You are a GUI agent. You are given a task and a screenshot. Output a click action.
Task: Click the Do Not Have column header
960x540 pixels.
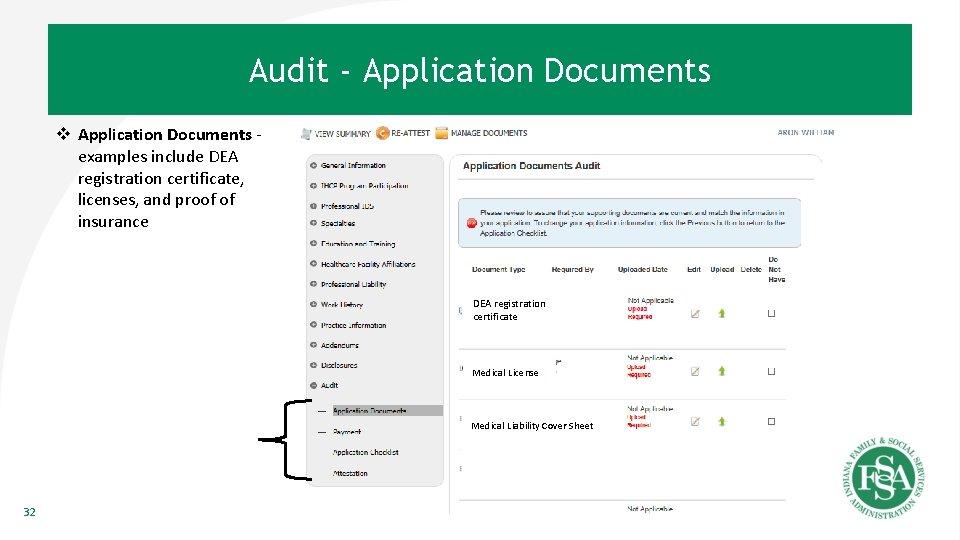tap(776, 269)
